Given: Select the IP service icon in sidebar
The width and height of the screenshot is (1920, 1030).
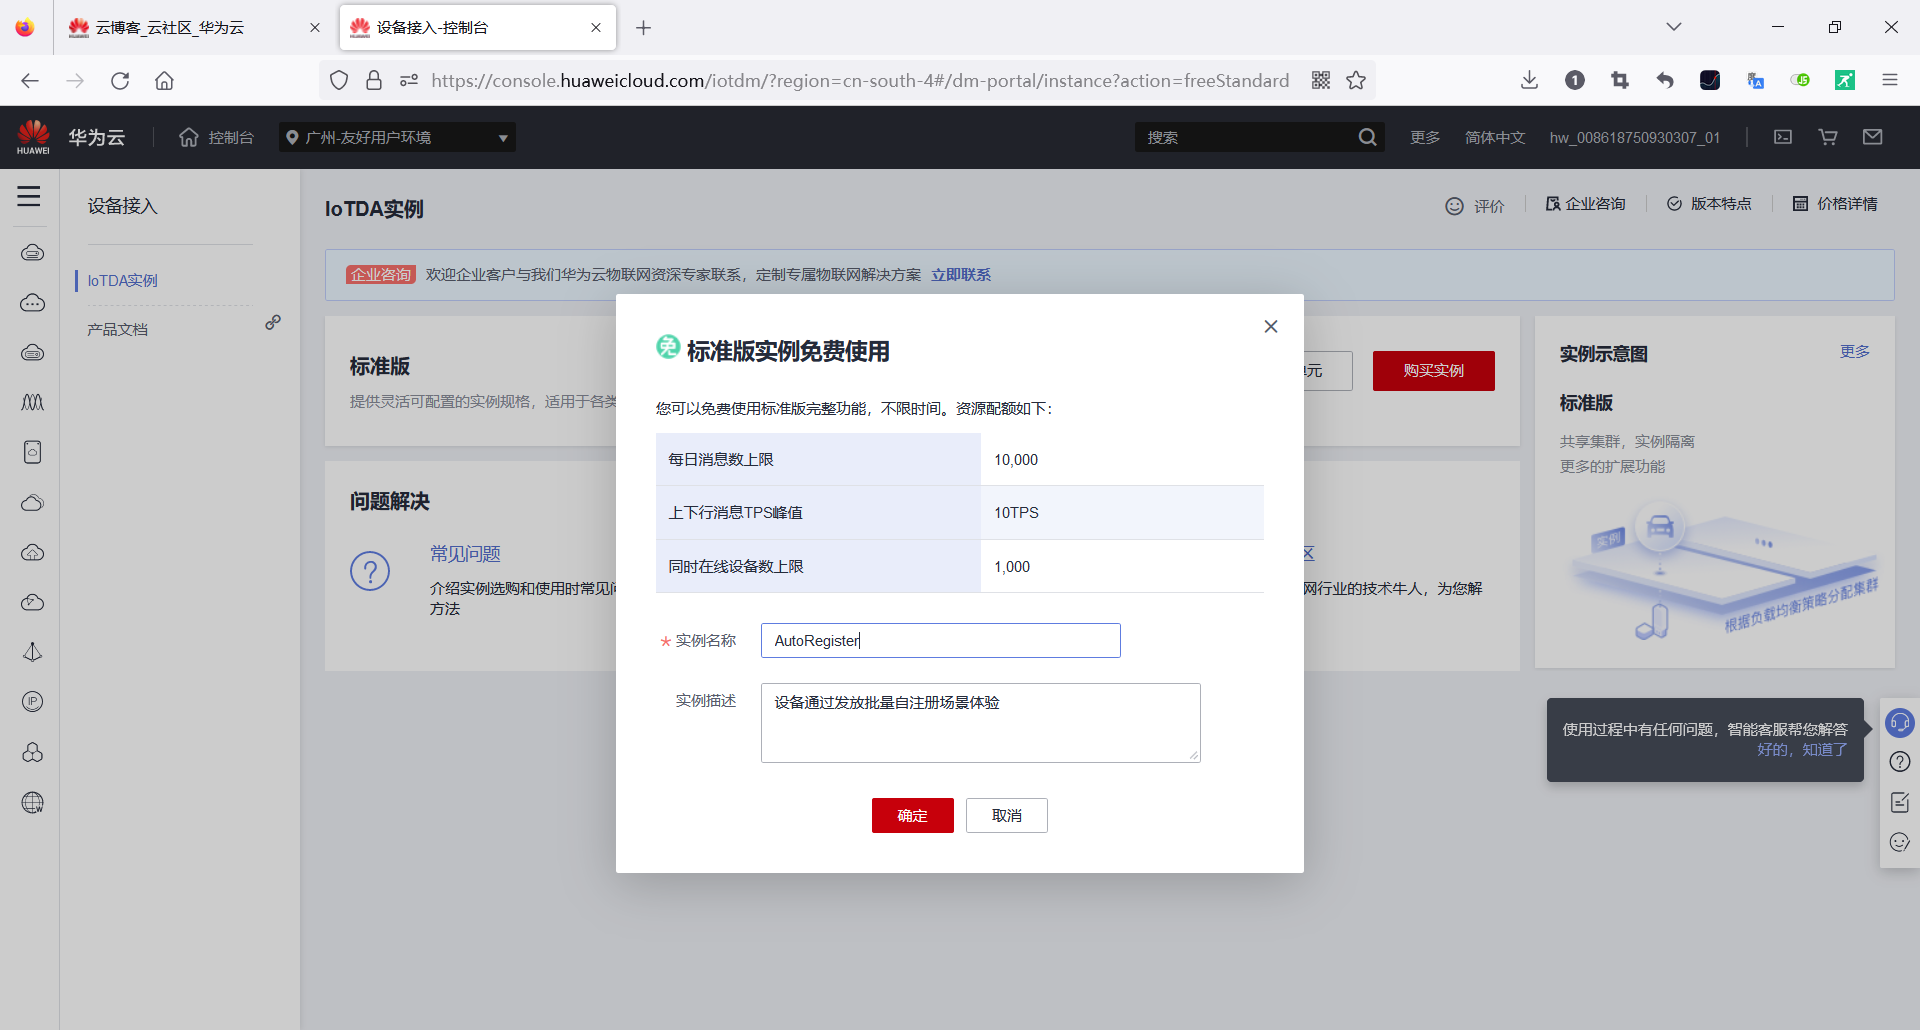Looking at the screenshot, I should click(33, 702).
